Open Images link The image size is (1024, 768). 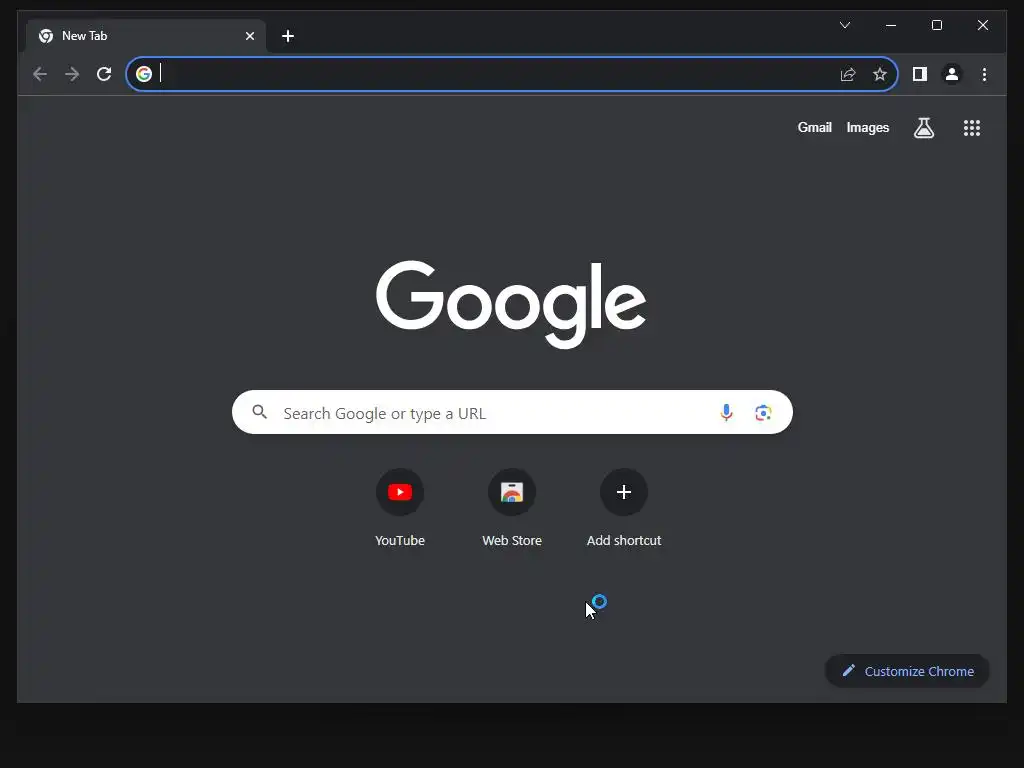pos(867,127)
